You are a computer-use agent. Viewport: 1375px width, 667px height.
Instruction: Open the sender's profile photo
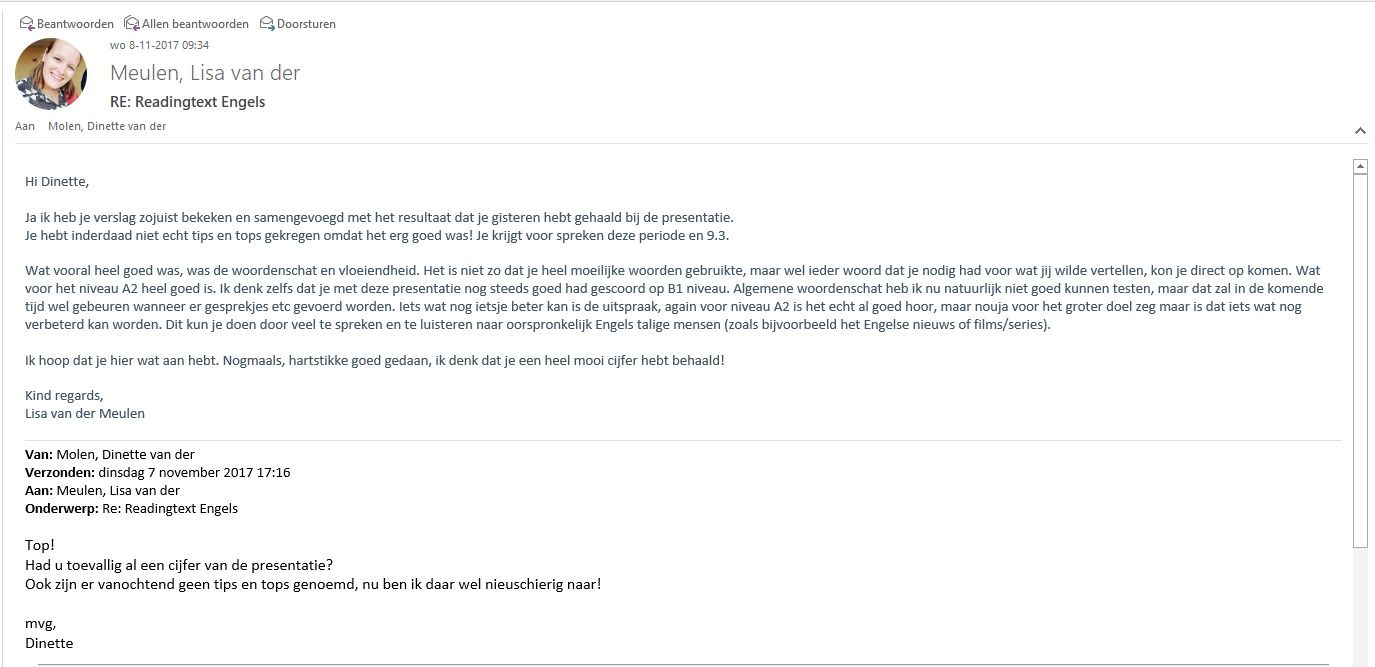[51, 74]
